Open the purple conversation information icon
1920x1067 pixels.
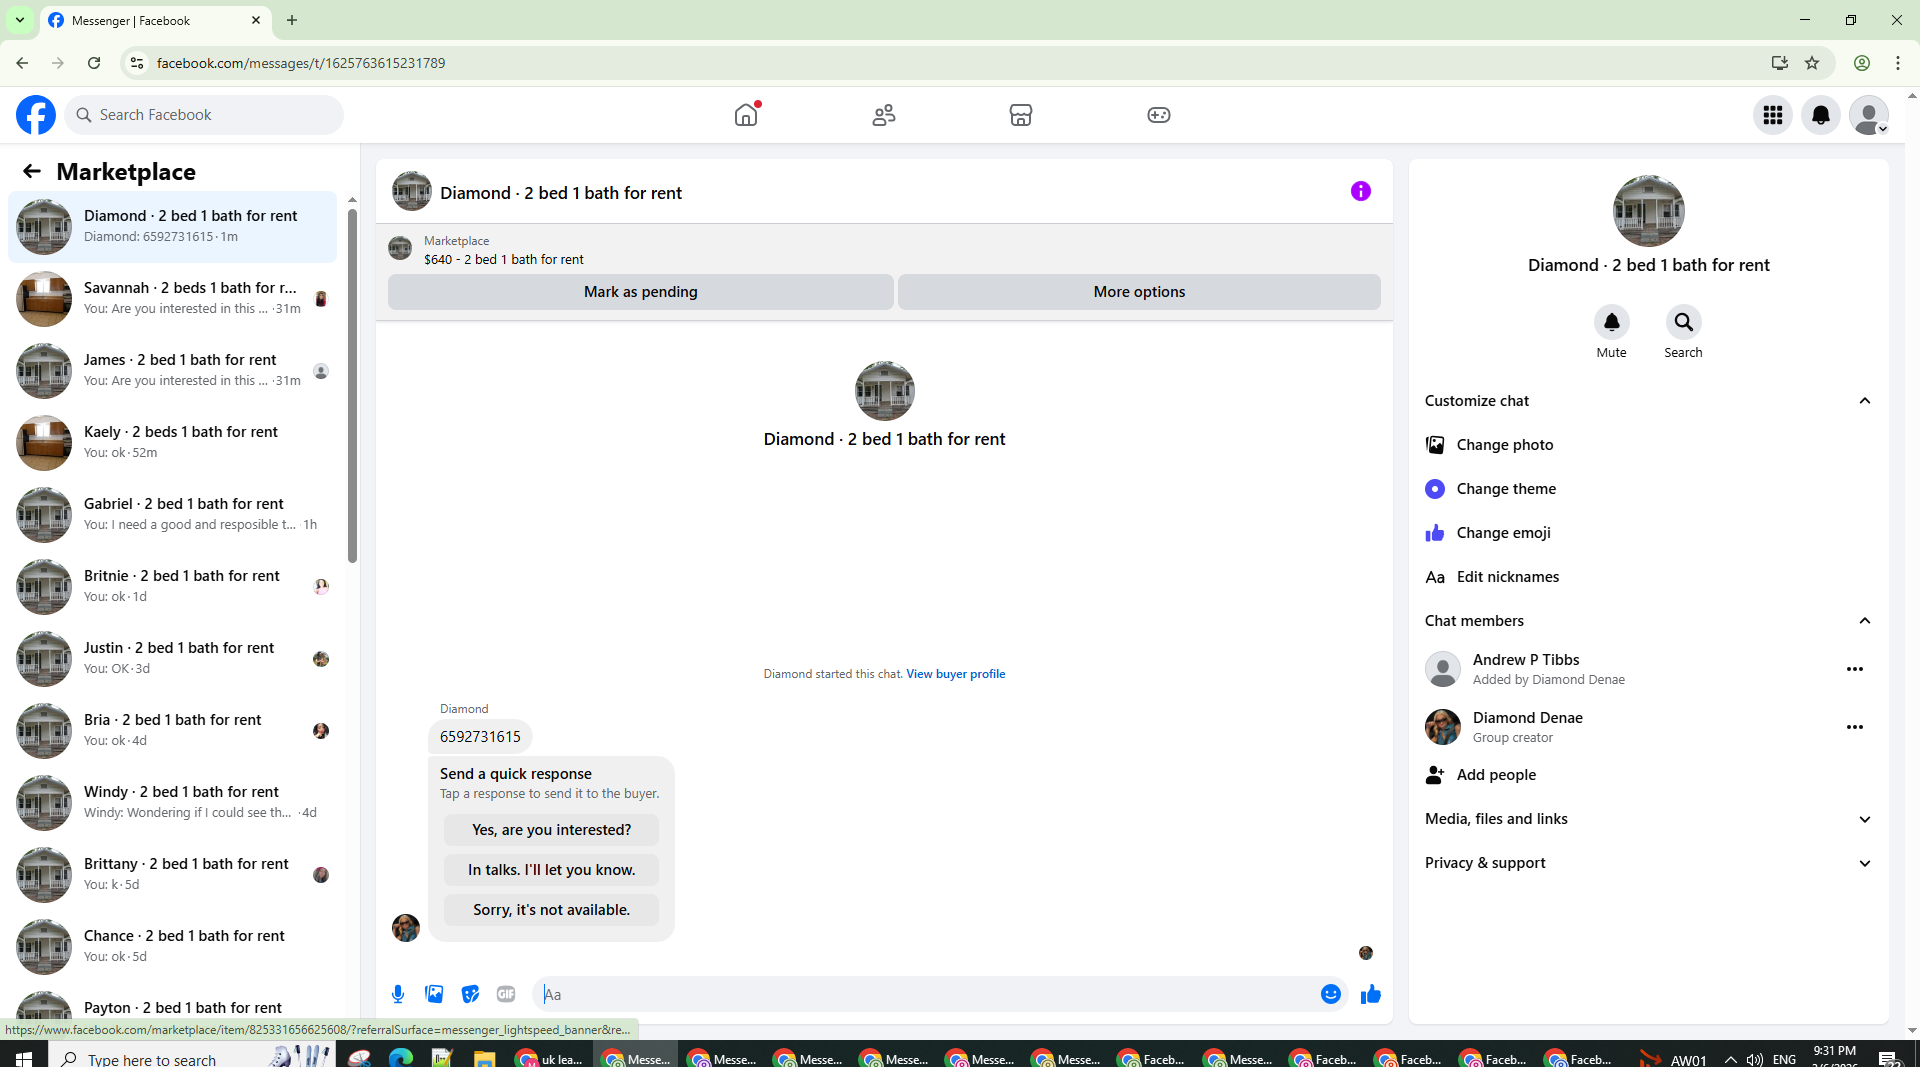point(1361,191)
